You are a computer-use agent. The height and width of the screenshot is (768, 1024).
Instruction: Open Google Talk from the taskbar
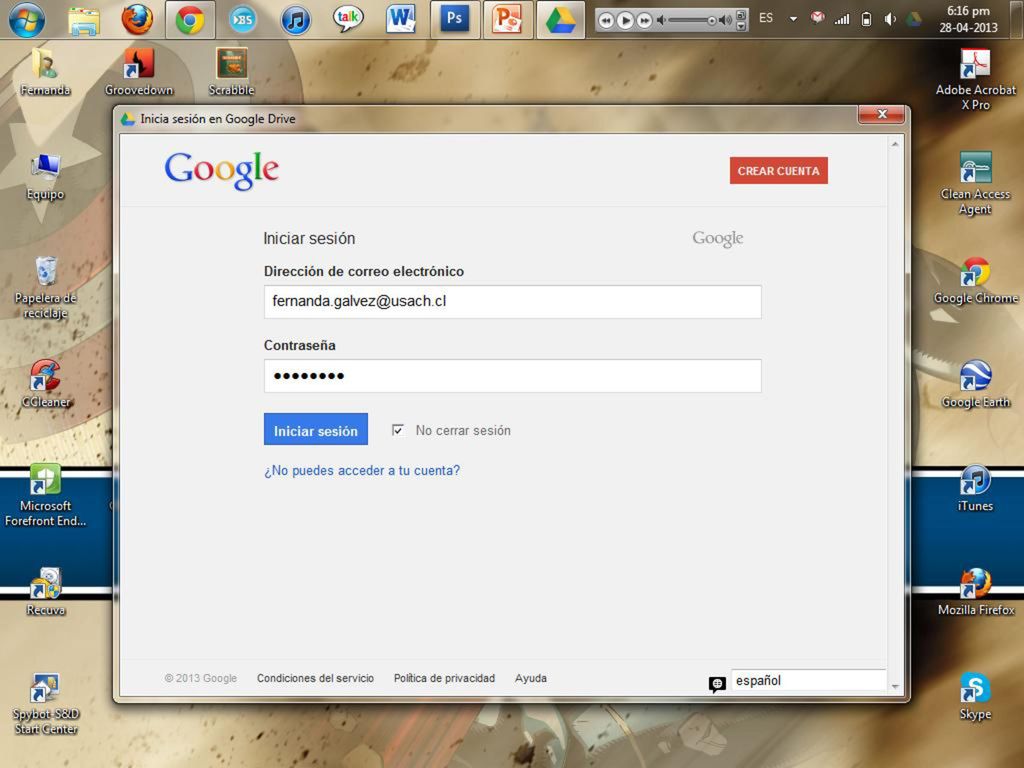tap(348, 18)
